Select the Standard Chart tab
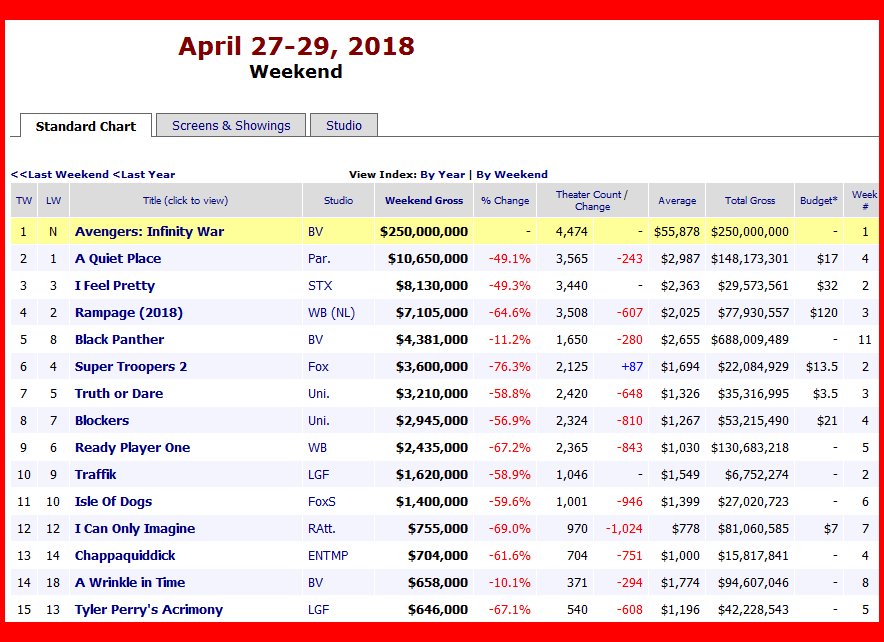 (86, 127)
